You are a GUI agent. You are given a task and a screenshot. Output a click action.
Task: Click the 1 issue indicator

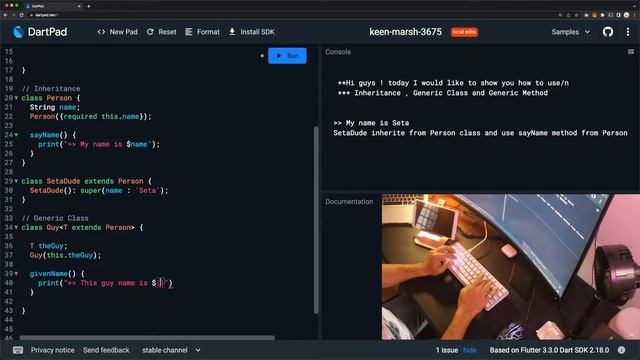click(447, 350)
